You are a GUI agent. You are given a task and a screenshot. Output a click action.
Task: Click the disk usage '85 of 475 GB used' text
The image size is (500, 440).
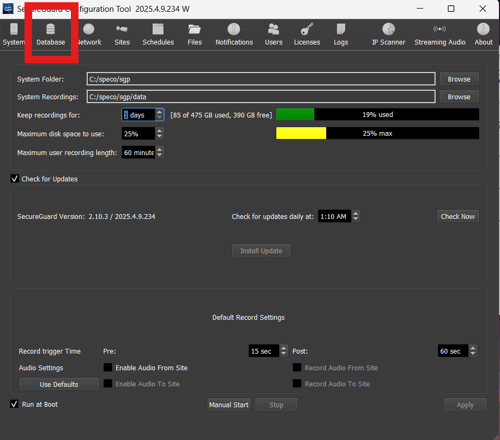tap(221, 115)
